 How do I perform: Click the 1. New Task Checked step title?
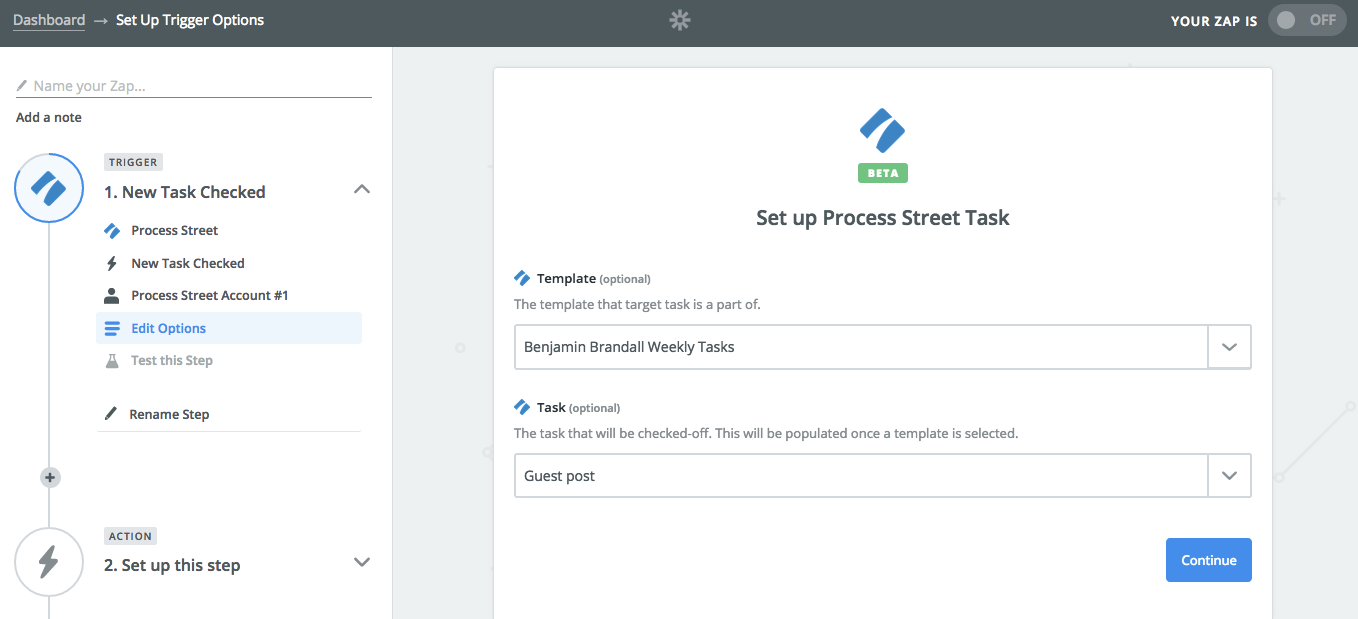(x=185, y=192)
